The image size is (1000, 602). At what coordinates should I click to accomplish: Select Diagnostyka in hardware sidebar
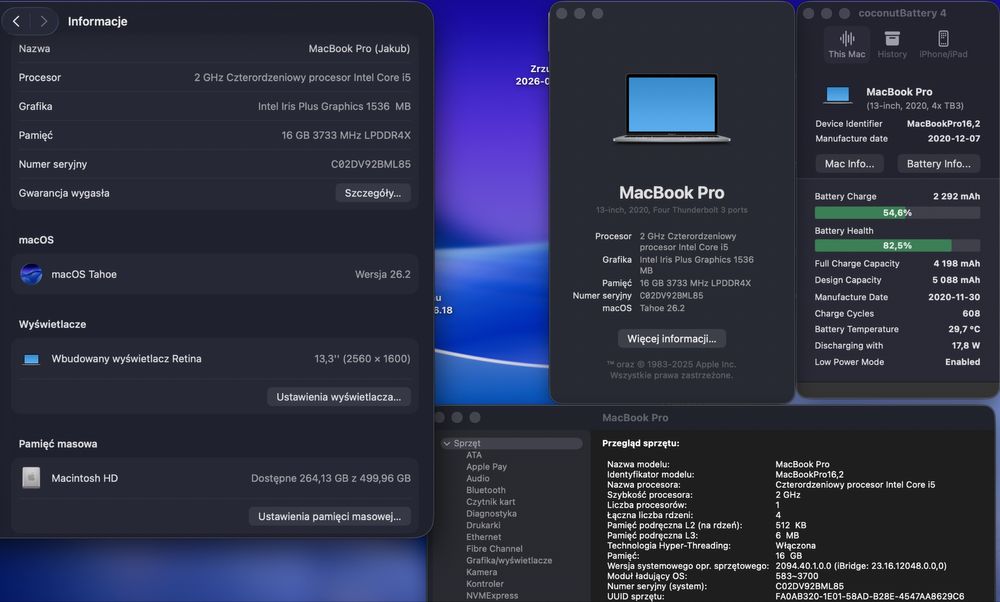pyautogui.click(x=491, y=513)
